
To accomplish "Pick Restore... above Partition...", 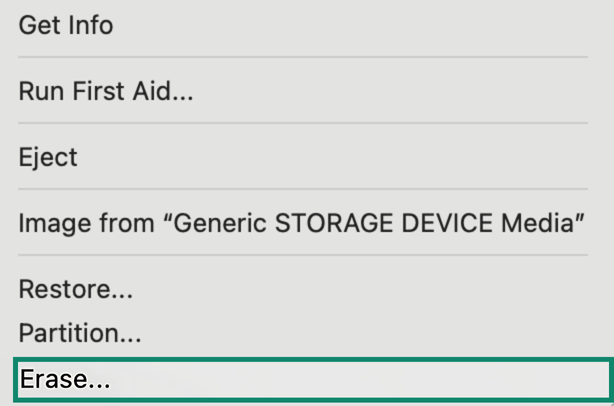I will (x=76, y=290).
